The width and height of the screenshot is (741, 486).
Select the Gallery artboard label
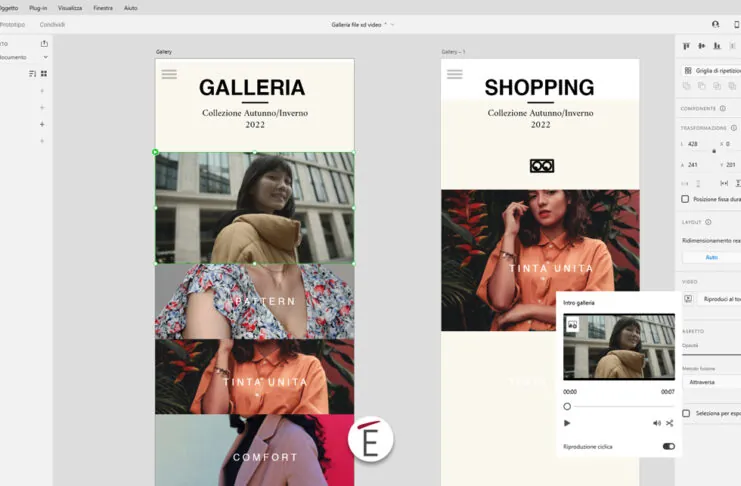tap(164, 52)
